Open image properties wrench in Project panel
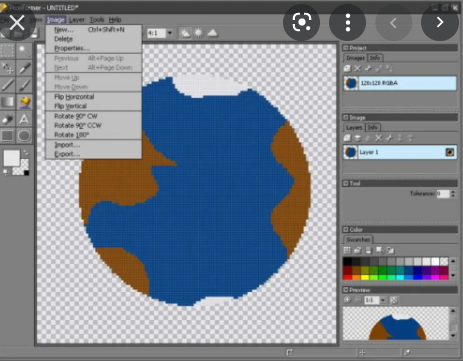The height and width of the screenshot is (361, 463). pyautogui.click(x=368, y=69)
